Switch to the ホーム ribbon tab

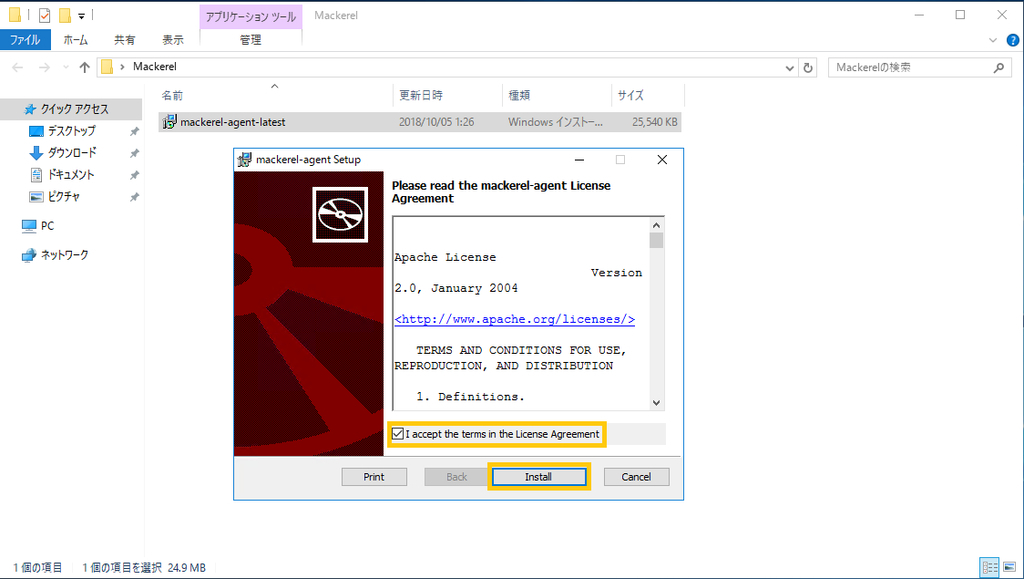(x=76, y=40)
